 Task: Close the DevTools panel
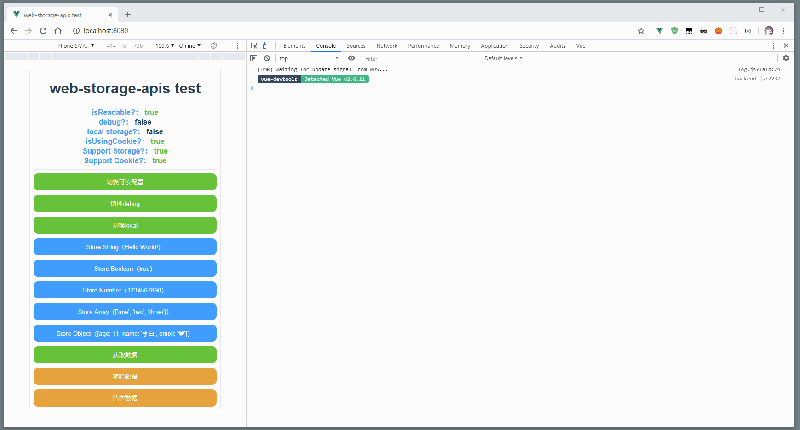point(786,45)
